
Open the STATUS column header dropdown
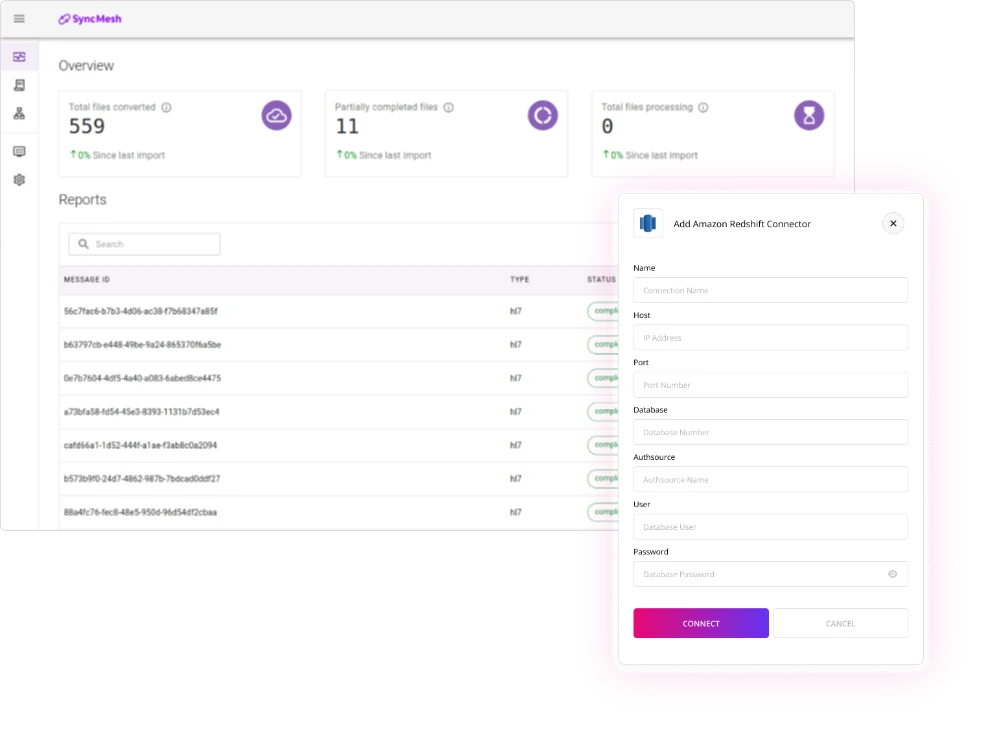tap(601, 280)
